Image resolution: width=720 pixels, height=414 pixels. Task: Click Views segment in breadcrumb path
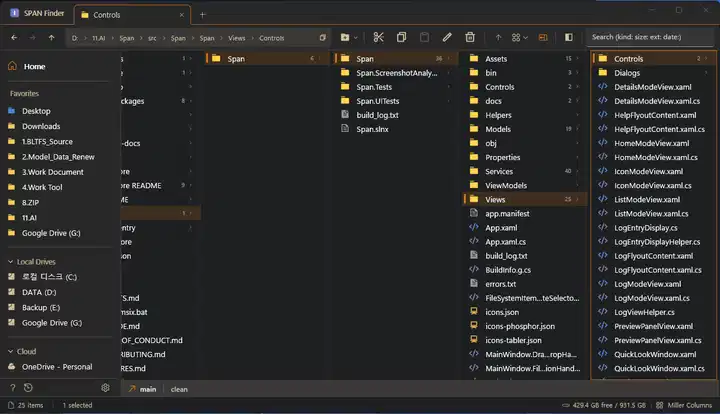[x=236, y=37]
